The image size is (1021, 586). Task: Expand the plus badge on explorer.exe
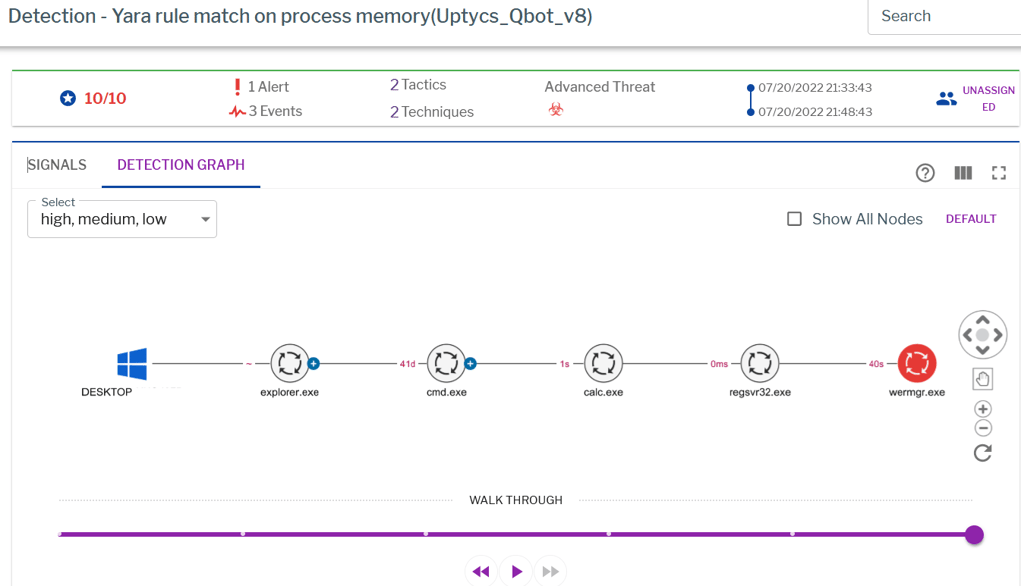click(314, 363)
